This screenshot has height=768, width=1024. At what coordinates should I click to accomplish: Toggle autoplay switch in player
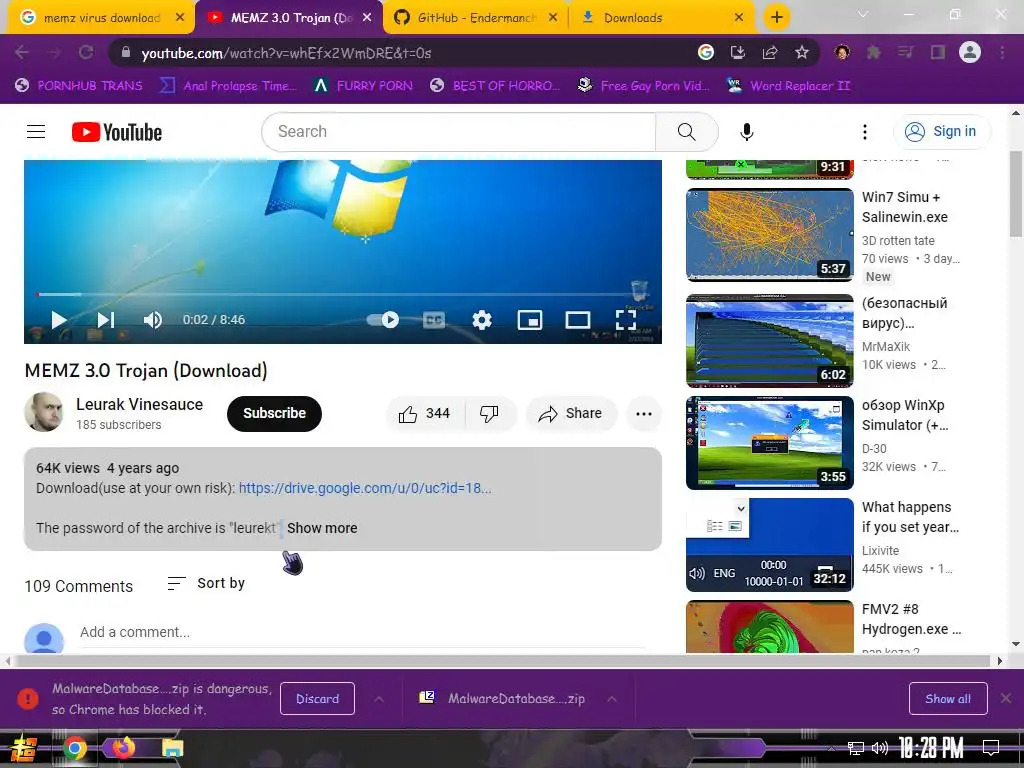tap(383, 319)
